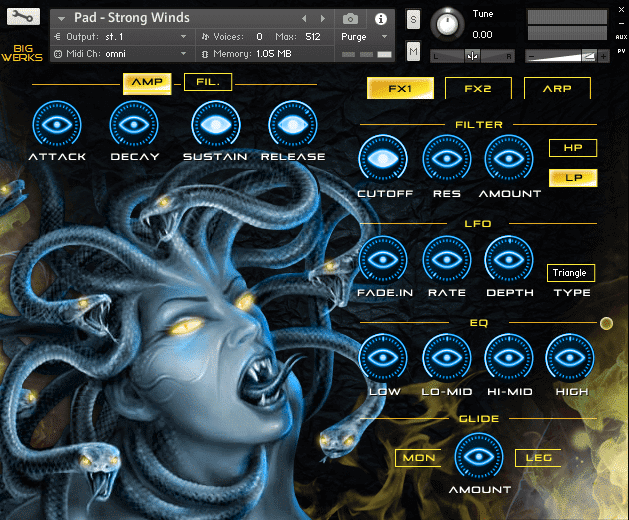This screenshot has height=520, width=629.
Task: Open the FX1 tab
Action: pos(400,88)
